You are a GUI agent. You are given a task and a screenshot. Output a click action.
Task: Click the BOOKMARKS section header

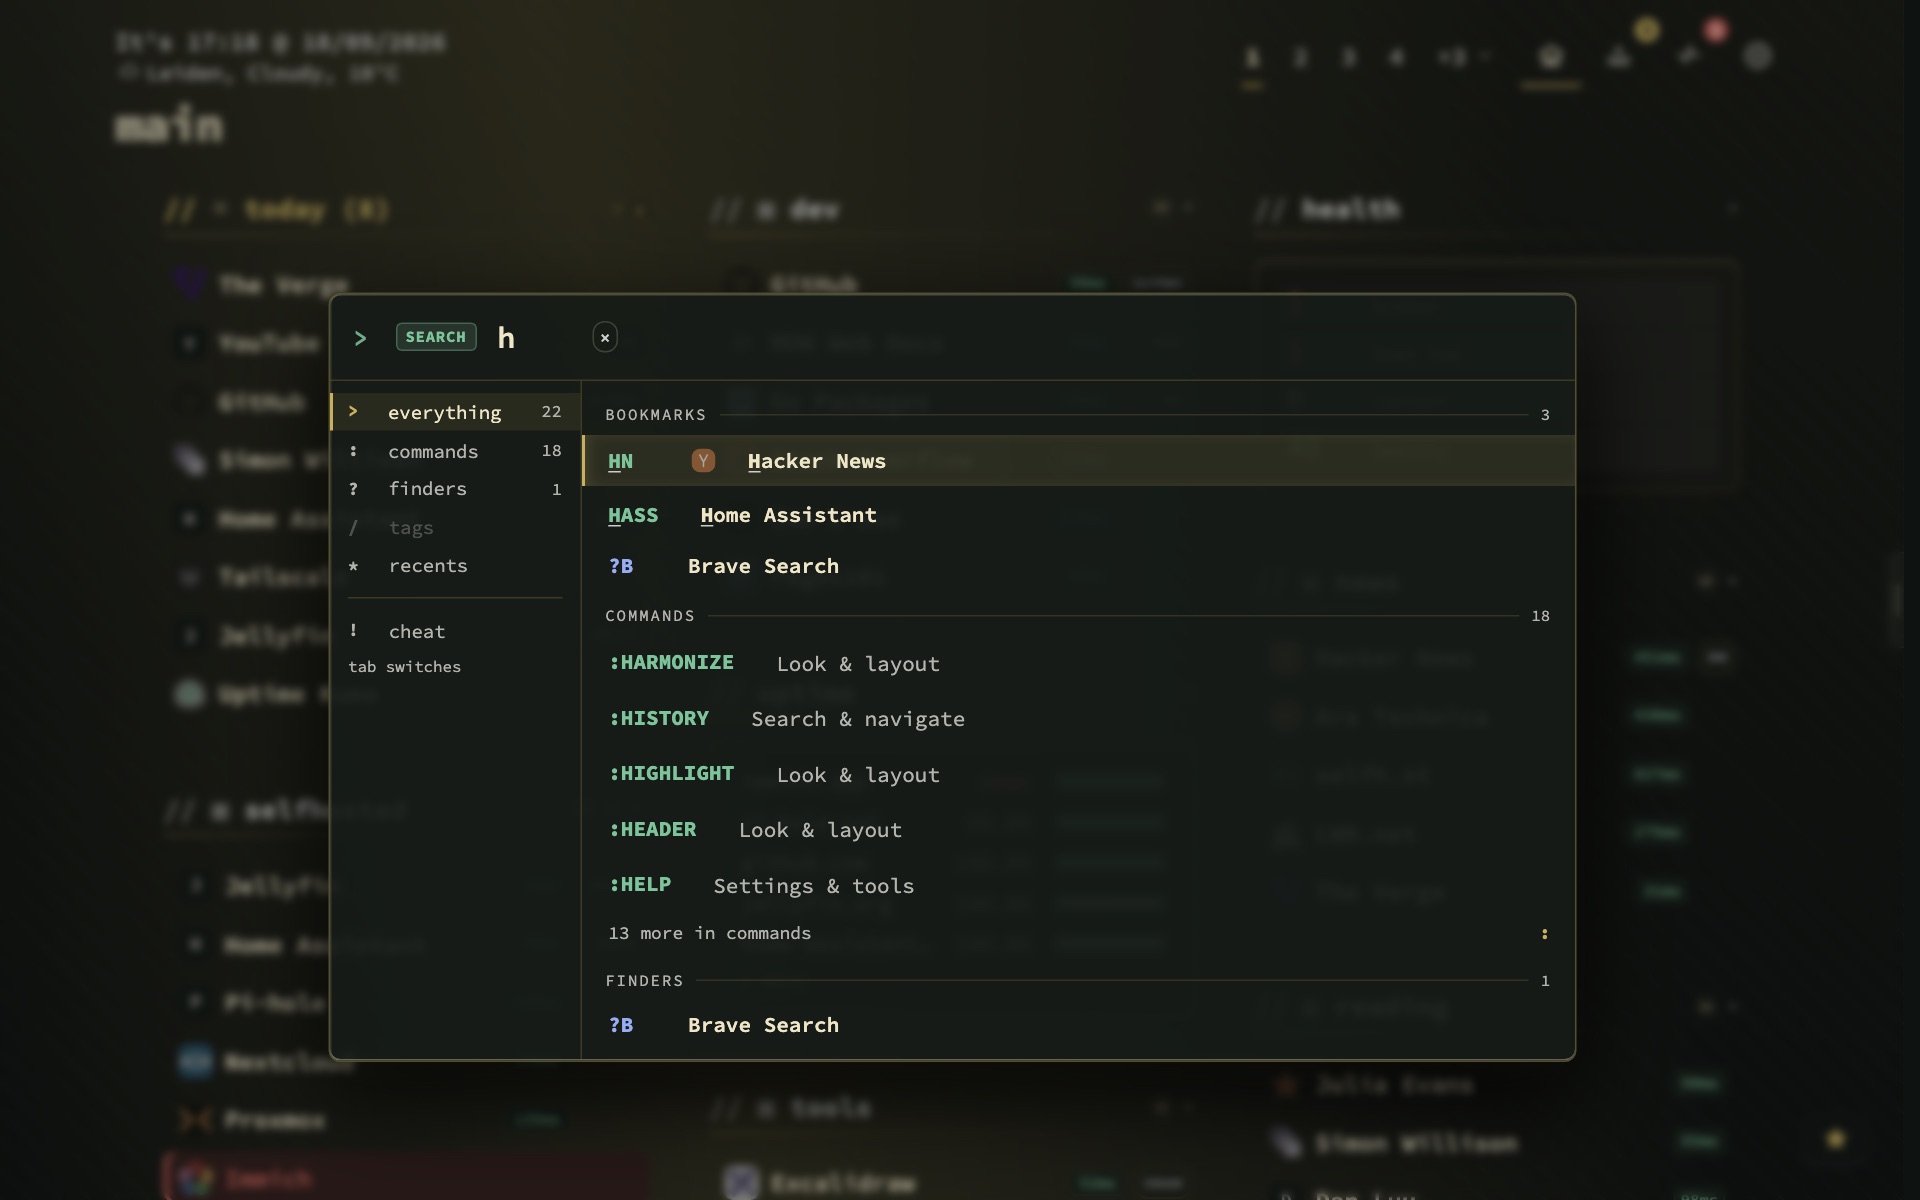(x=656, y=415)
